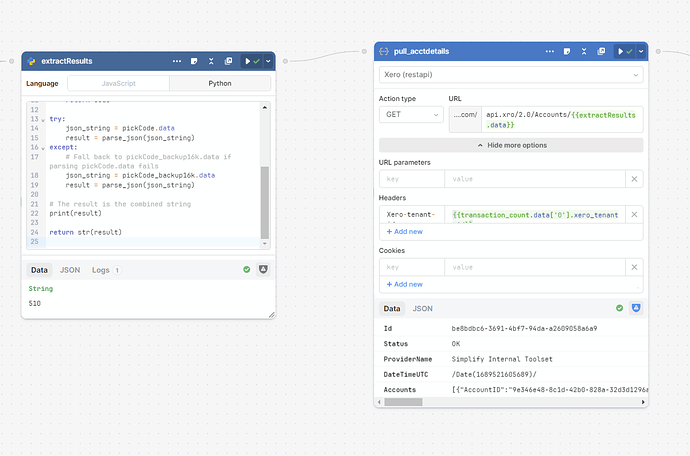Click the extractResults output connector node
The image size is (690, 456).
285,61
